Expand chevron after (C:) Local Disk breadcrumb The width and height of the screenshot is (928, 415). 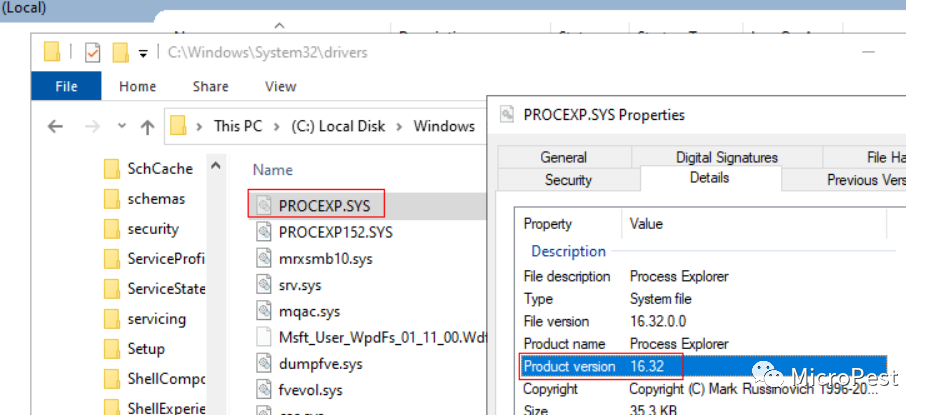tap(399, 126)
